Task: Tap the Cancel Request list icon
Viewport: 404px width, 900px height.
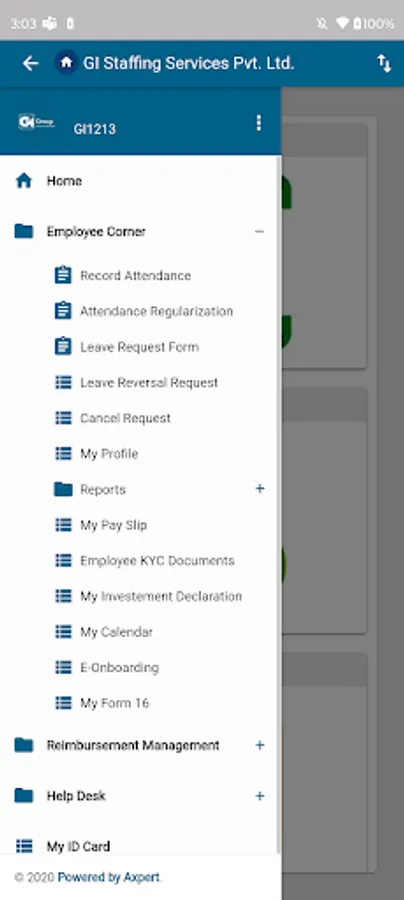Action: pyautogui.click(x=63, y=418)
